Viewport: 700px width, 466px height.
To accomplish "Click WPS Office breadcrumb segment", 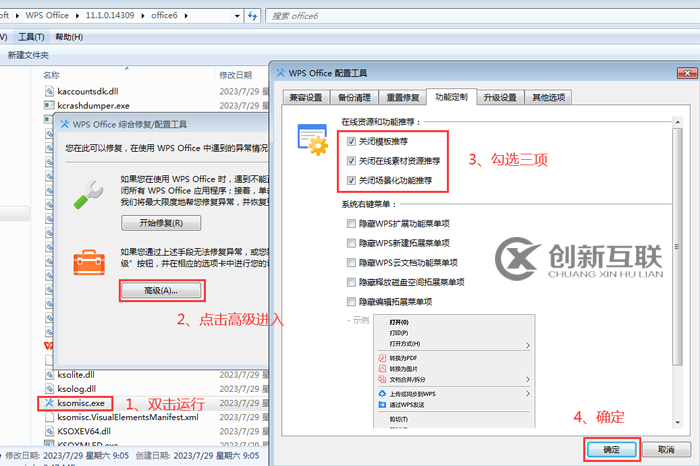I will (47, 16).
